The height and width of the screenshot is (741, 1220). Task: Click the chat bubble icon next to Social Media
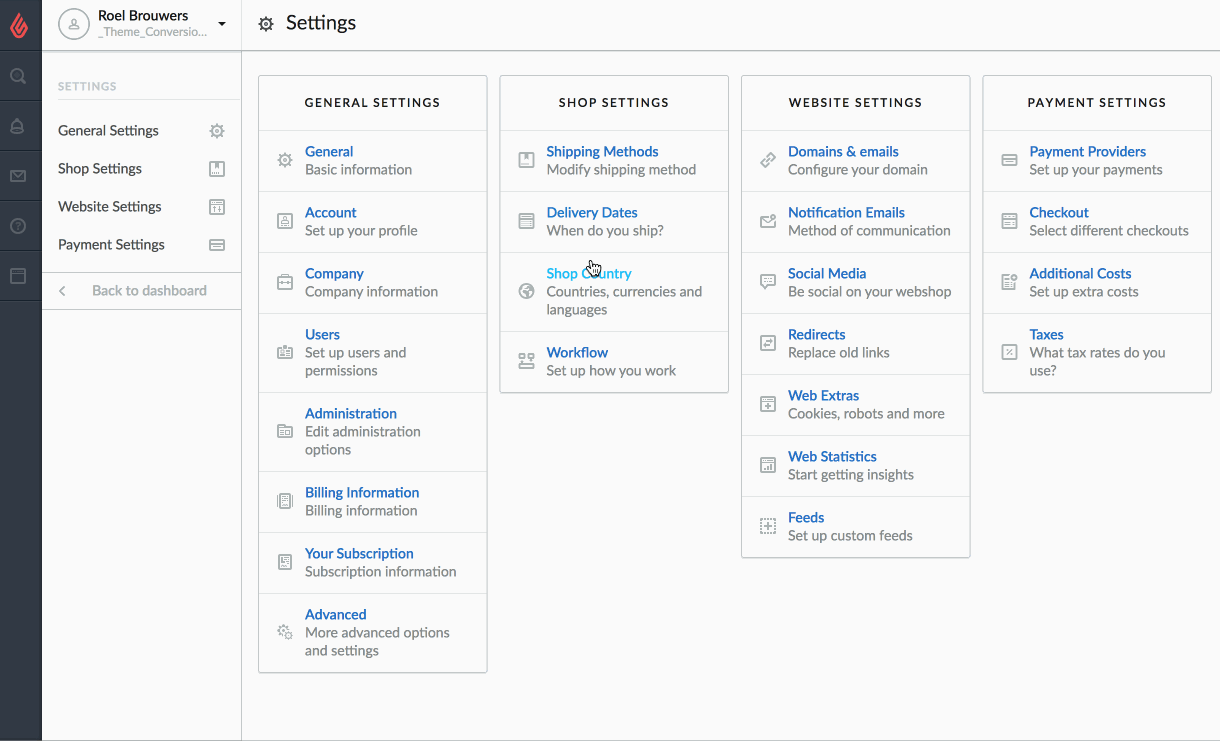(768, 282)
